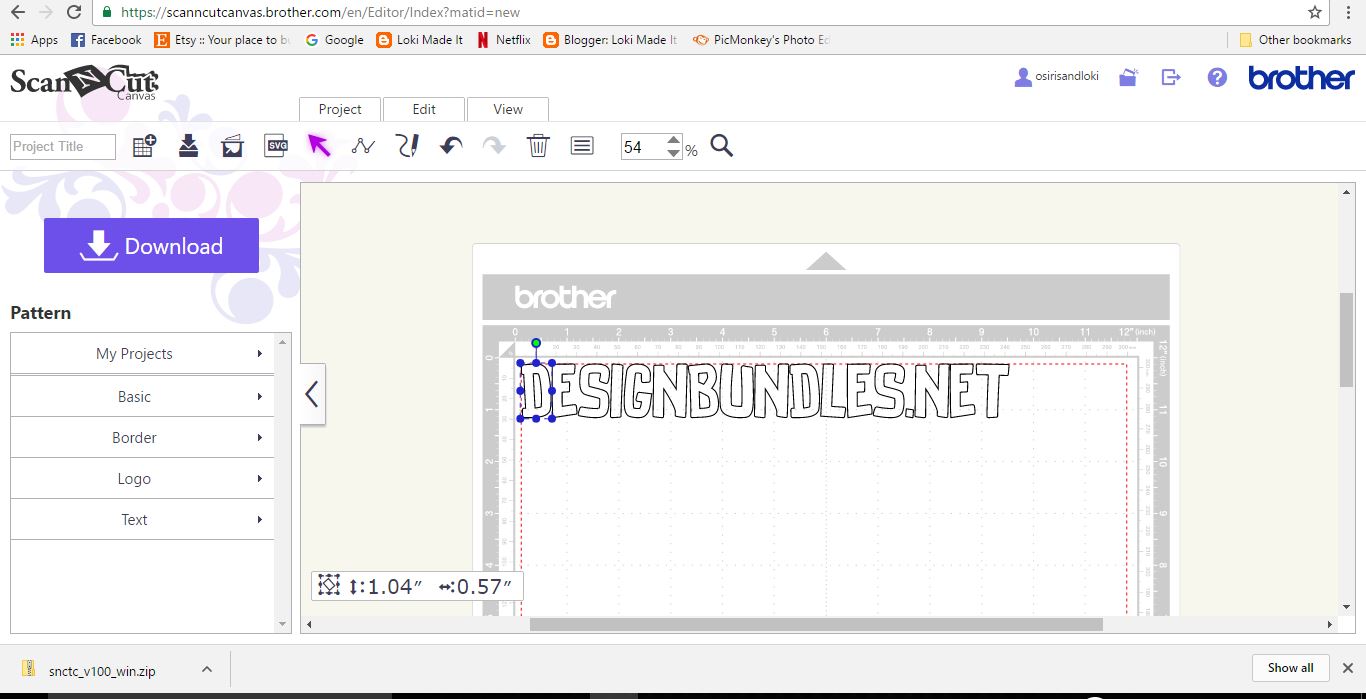Select the DESIGNBUNDLES.NET outlined text on mat
This screenshot has height=699, width=1366.
(765, 391)
